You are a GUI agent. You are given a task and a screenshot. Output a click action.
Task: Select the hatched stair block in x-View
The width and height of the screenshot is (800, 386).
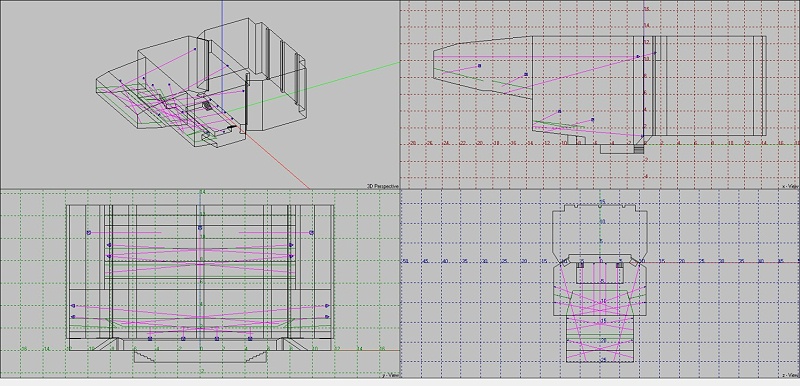[x=639, y=149]
